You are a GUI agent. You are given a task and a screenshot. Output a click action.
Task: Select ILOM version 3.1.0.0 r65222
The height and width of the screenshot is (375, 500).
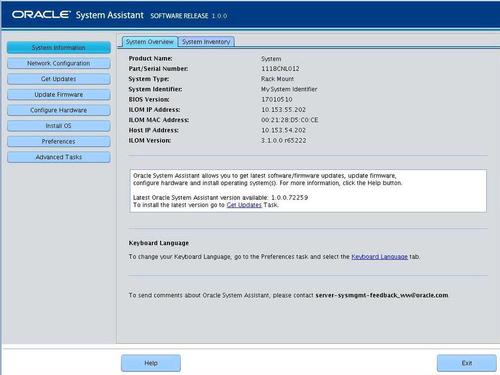pyautogui.click(x=284, y=141)
